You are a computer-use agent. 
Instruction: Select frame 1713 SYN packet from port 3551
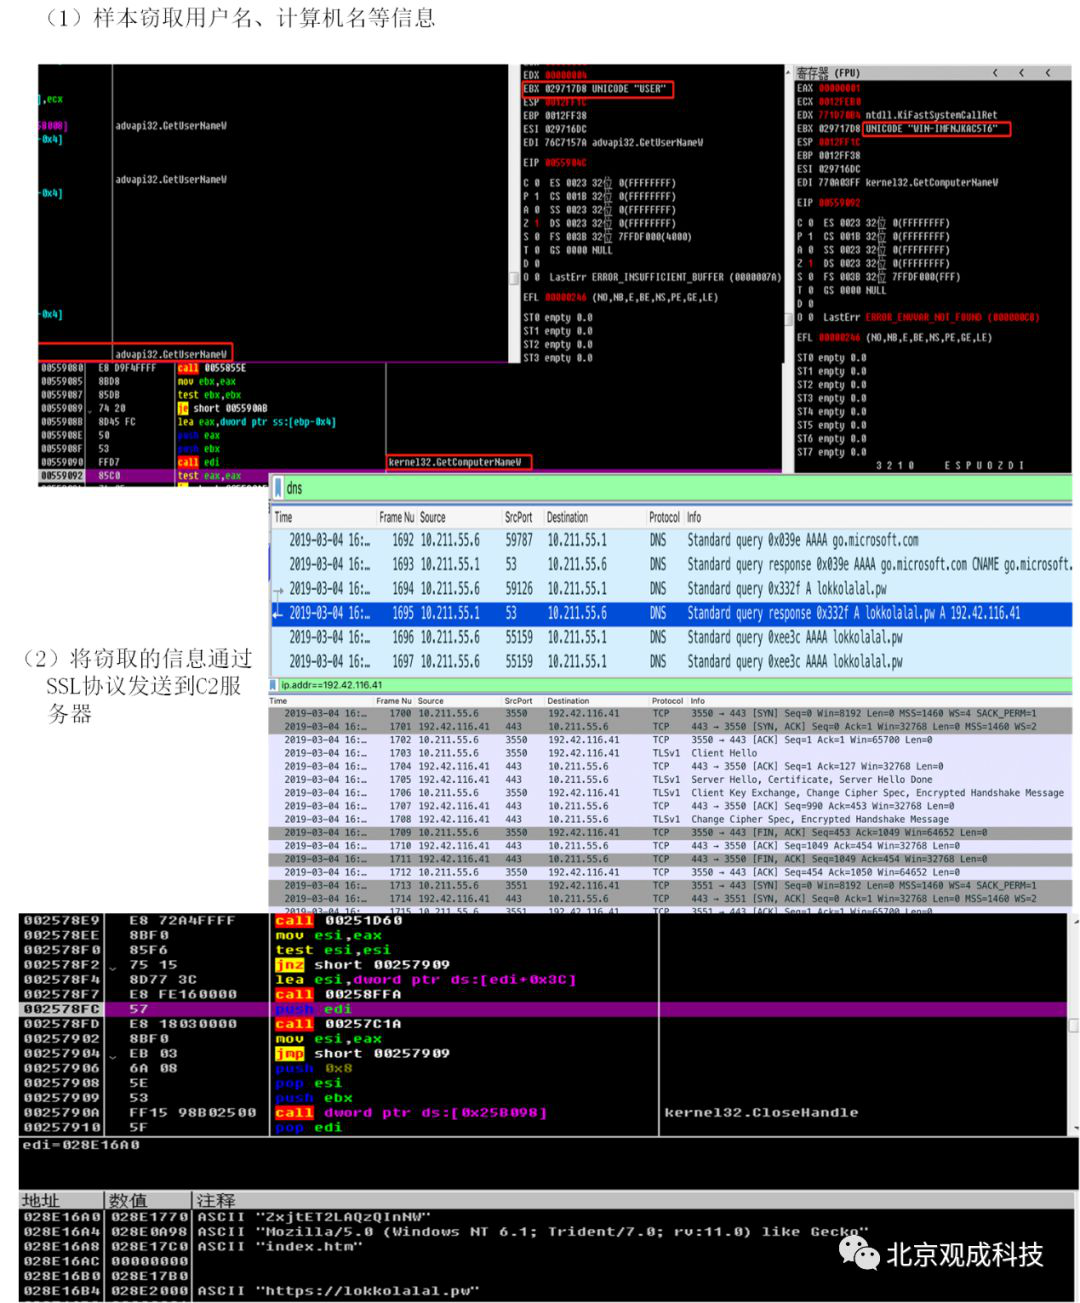coord(670,885)
